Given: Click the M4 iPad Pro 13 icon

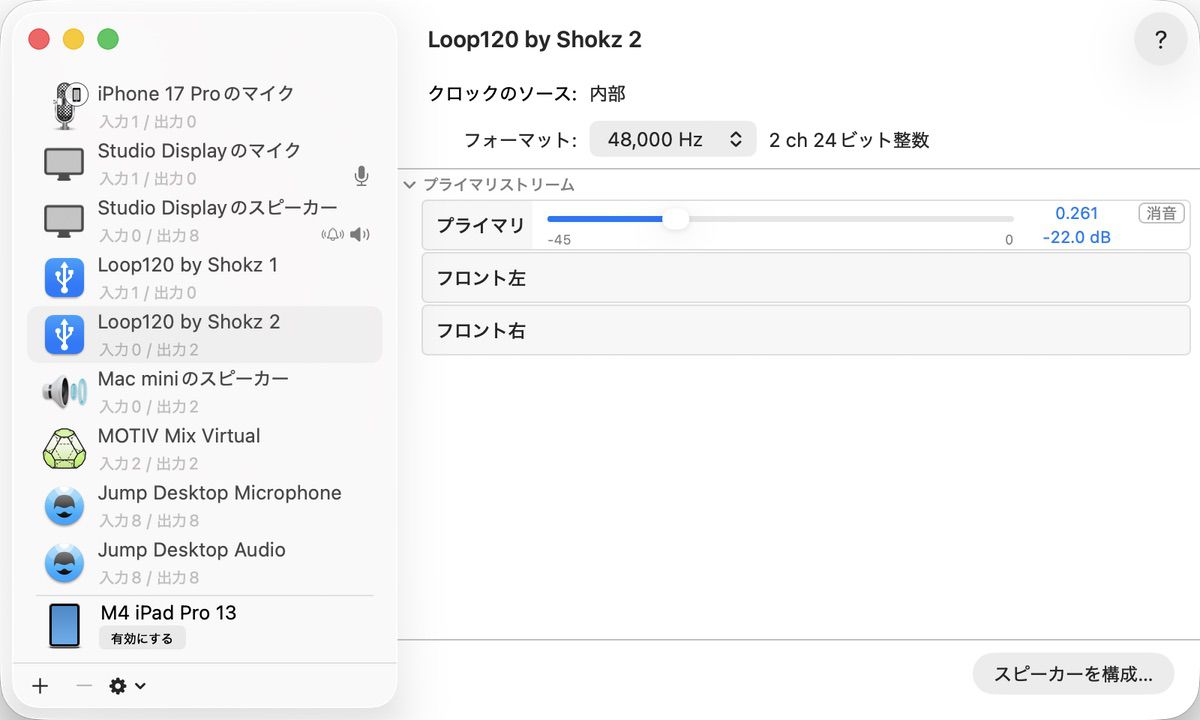Looking at the screenshot, I should [x=64, y=625].
